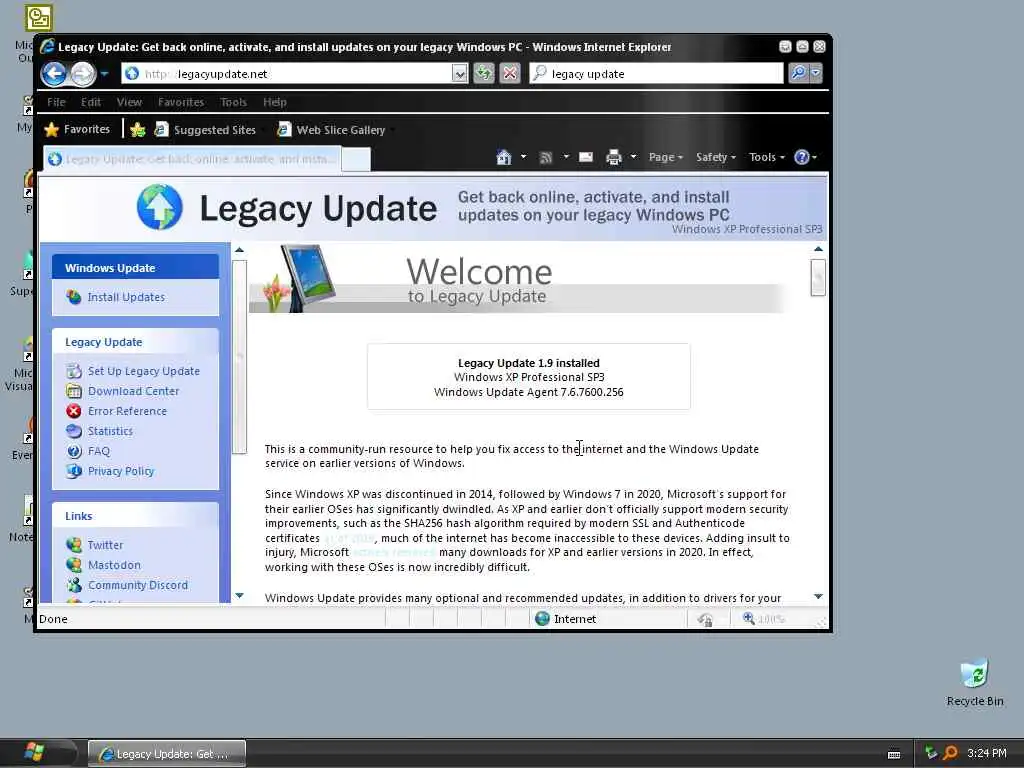Click sidebar scroll down arrow
The width and height of the screenshot is (1024, 768).
(239, 596)
